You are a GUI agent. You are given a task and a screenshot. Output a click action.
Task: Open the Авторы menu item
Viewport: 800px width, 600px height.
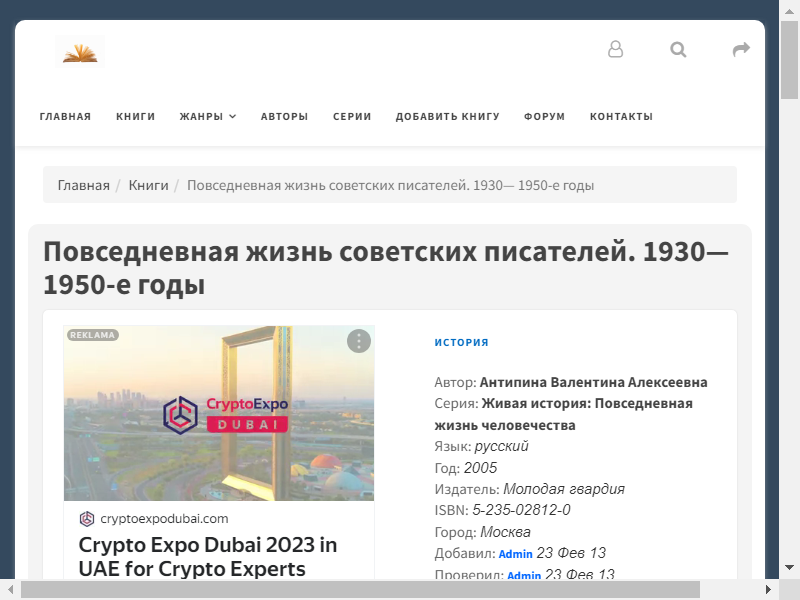click(284, 116)
